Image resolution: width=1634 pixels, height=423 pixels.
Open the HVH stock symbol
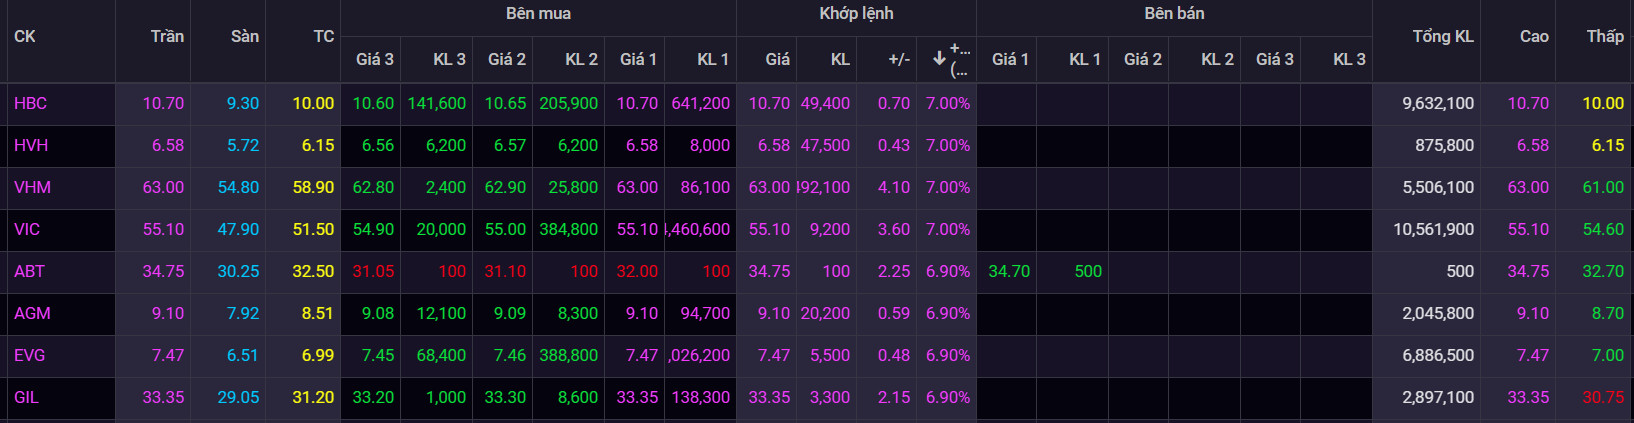point(31,145)
